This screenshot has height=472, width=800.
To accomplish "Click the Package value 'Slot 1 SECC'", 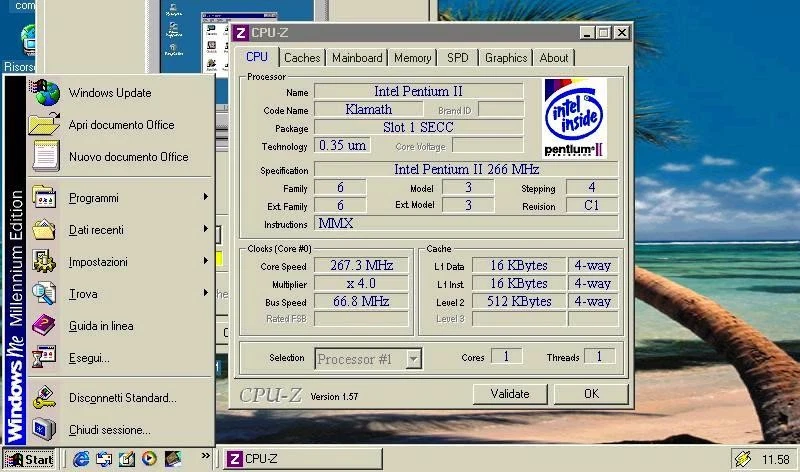I will (418, 127).
